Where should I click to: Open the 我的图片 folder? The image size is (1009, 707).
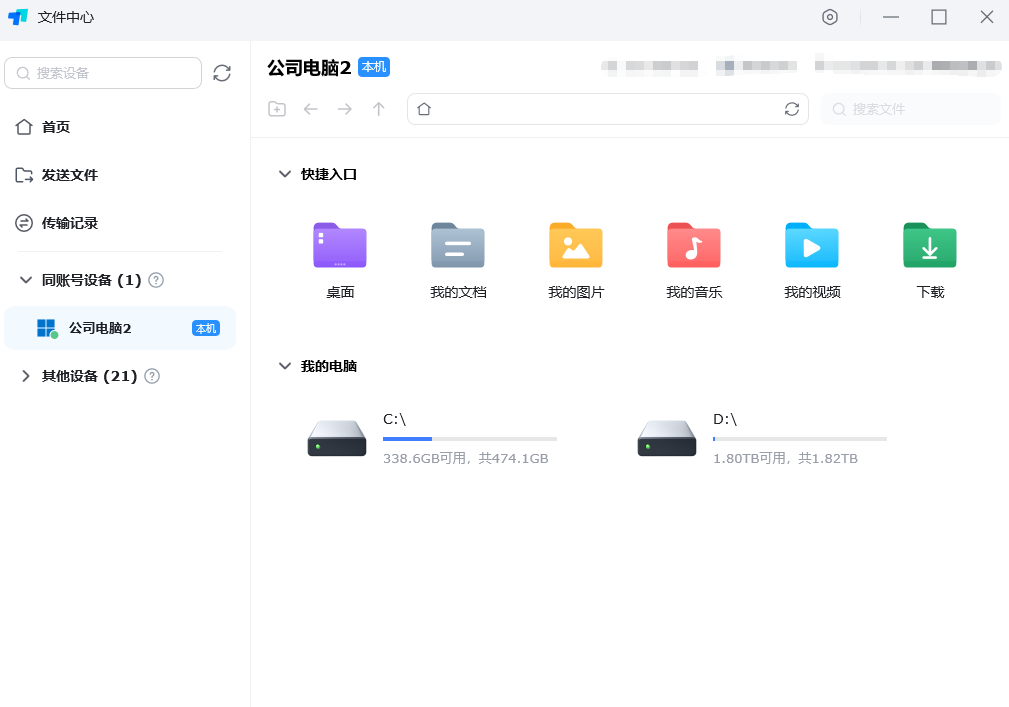pos(576,261)
